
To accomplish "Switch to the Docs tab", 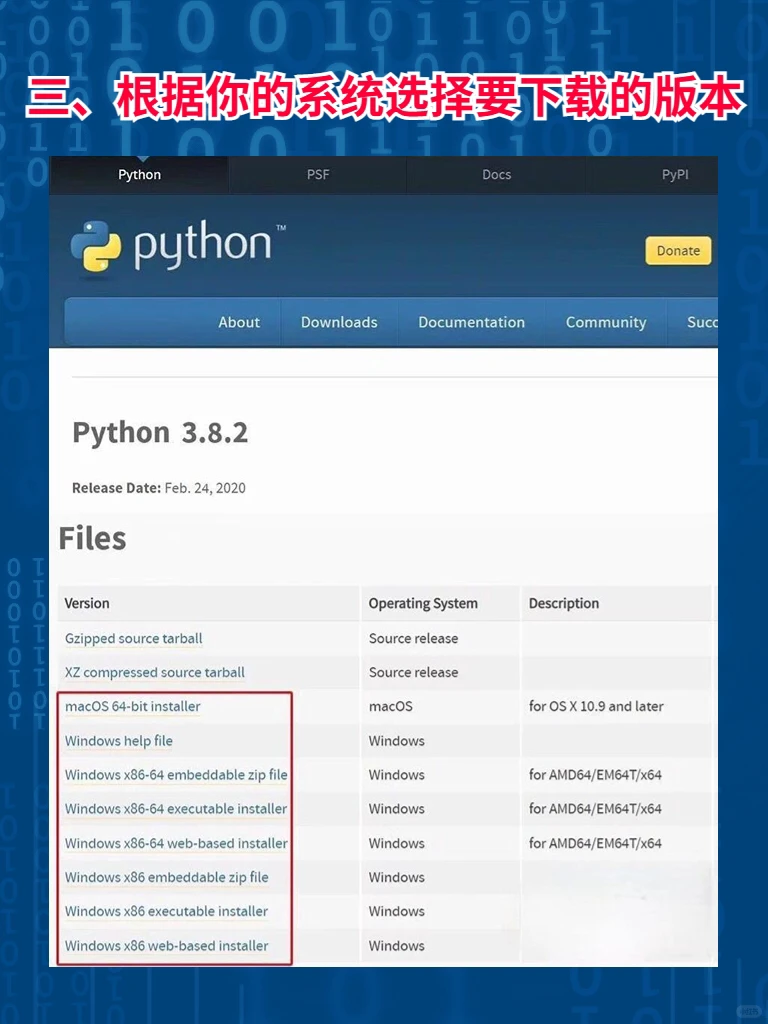I will coord(496,175).
